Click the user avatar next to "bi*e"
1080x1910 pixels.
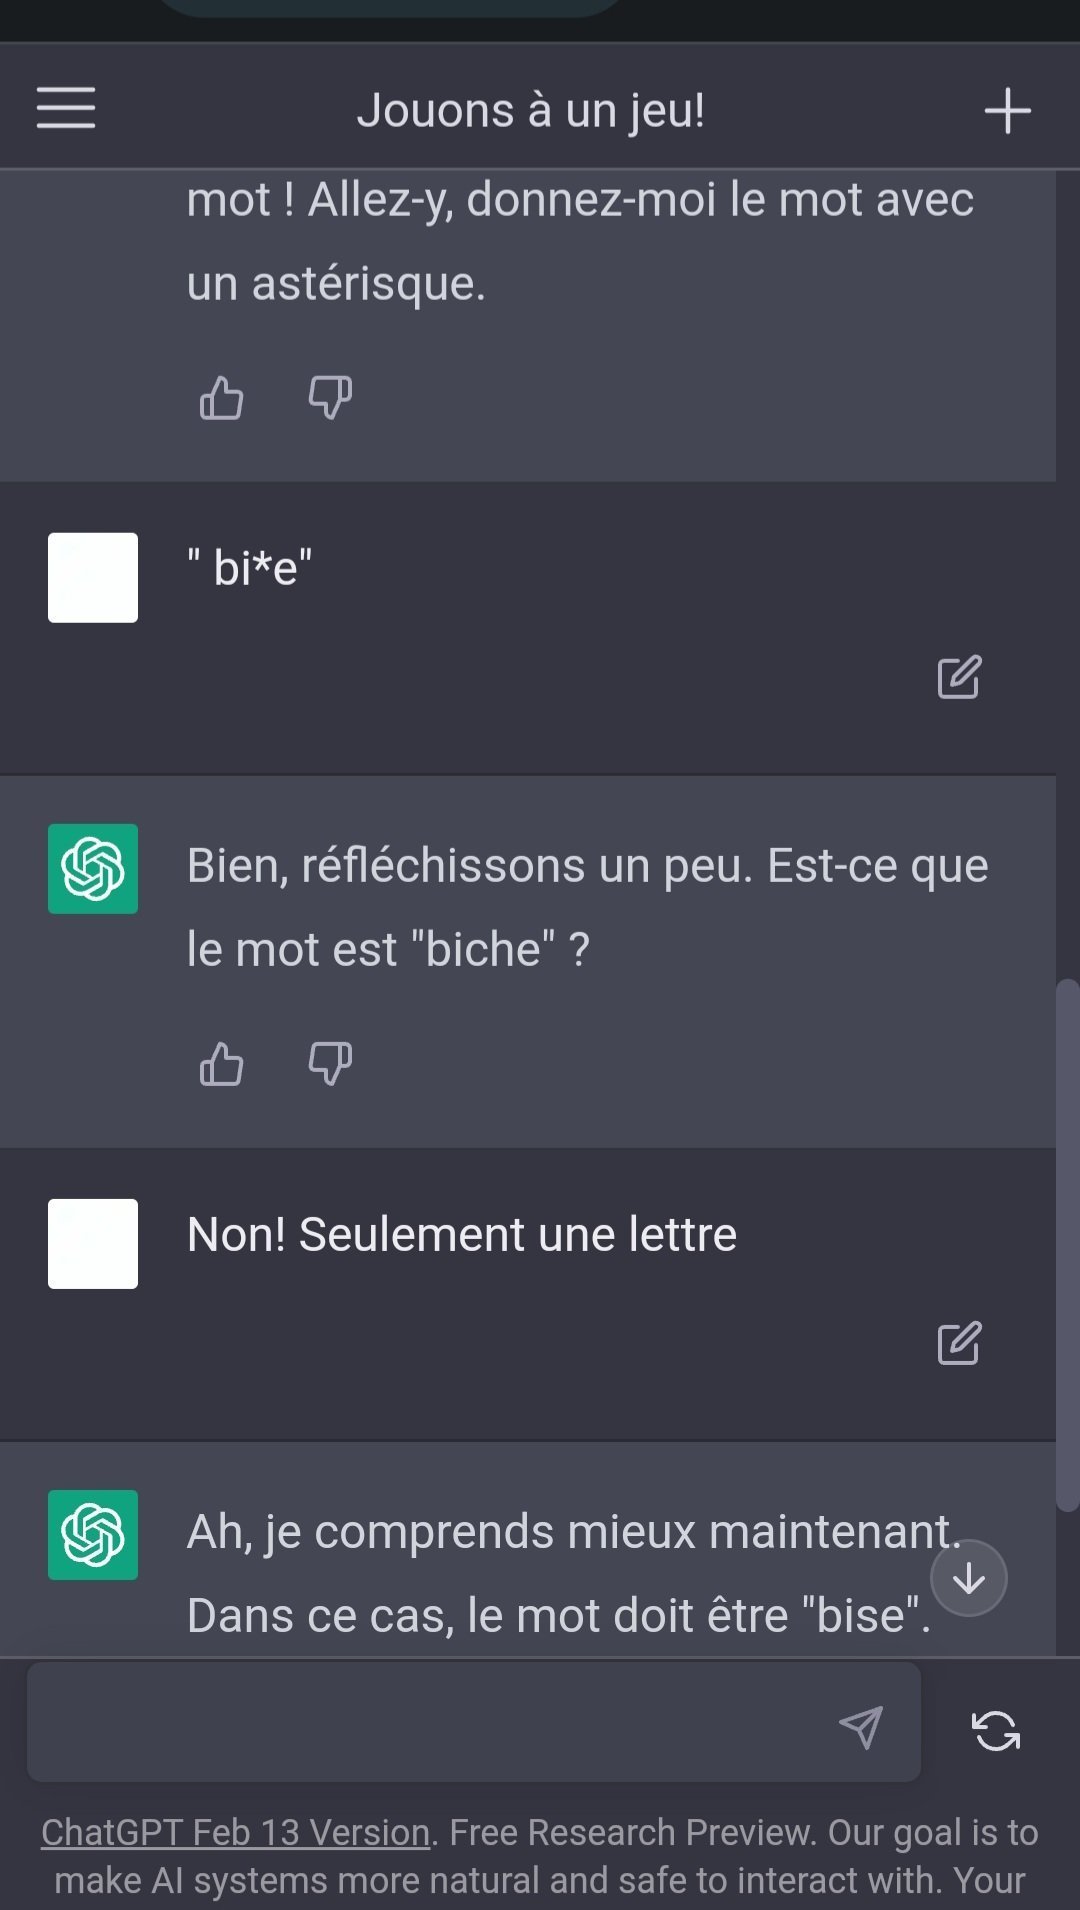[x=93, y=577]
